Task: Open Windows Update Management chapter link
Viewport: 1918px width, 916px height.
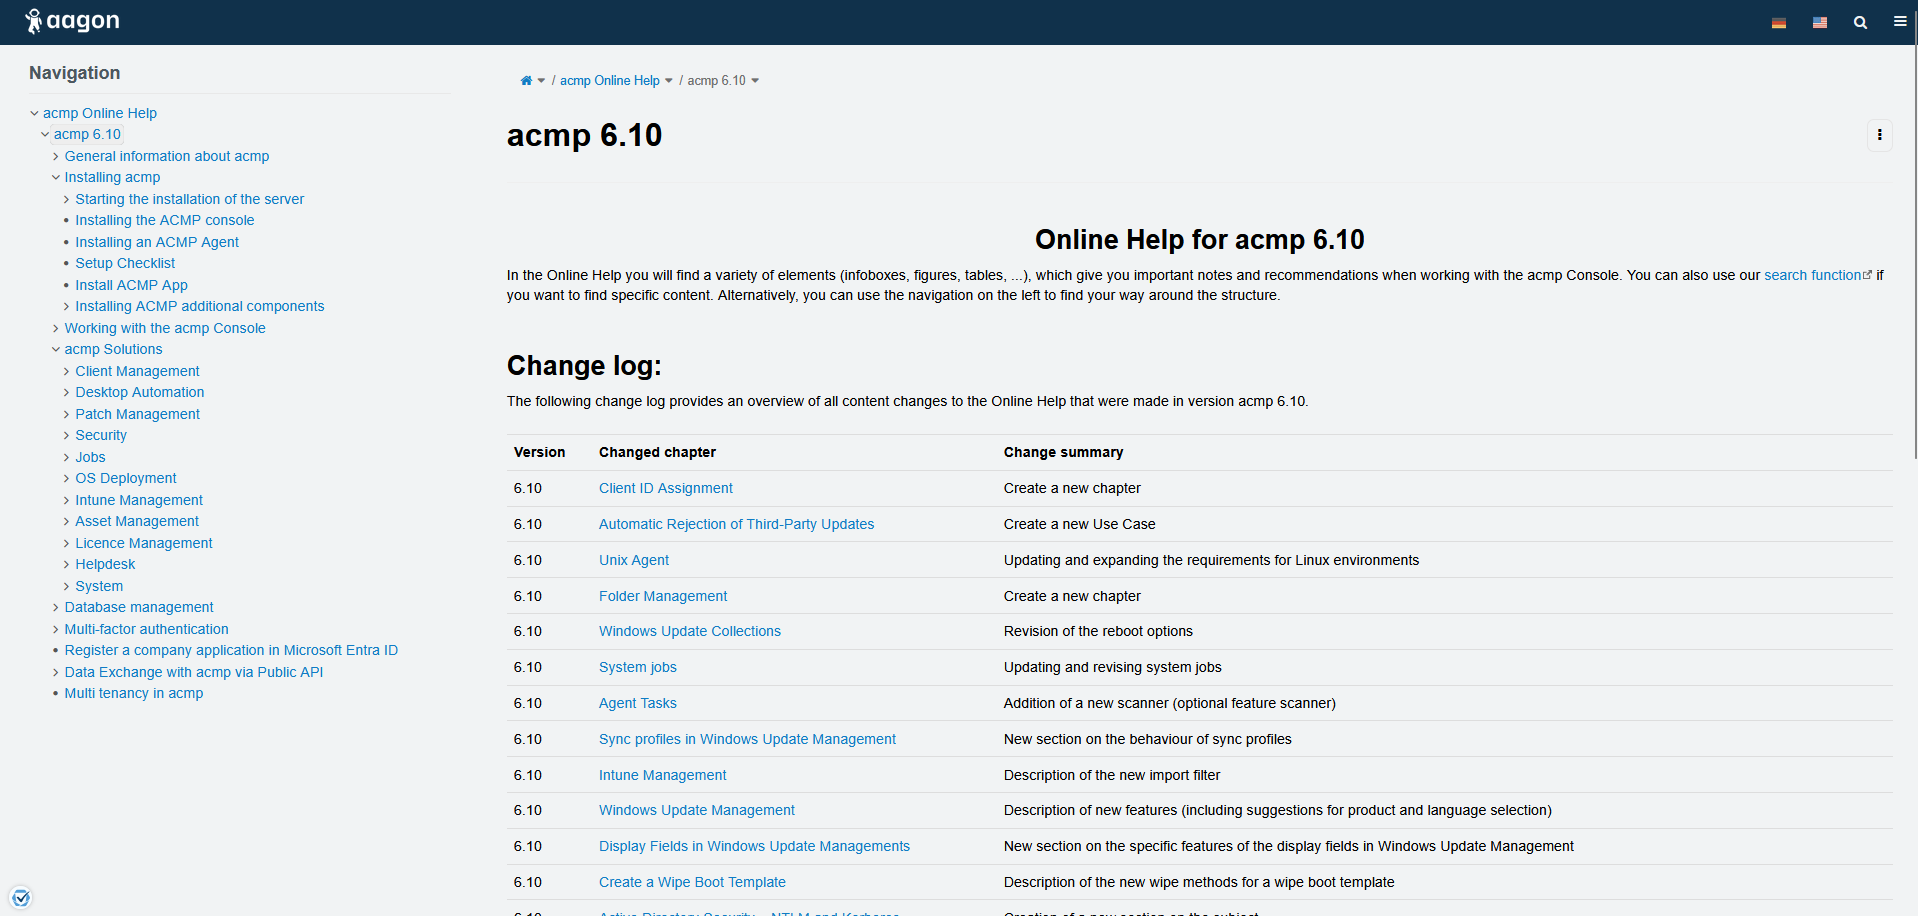Action: point(697,810)
